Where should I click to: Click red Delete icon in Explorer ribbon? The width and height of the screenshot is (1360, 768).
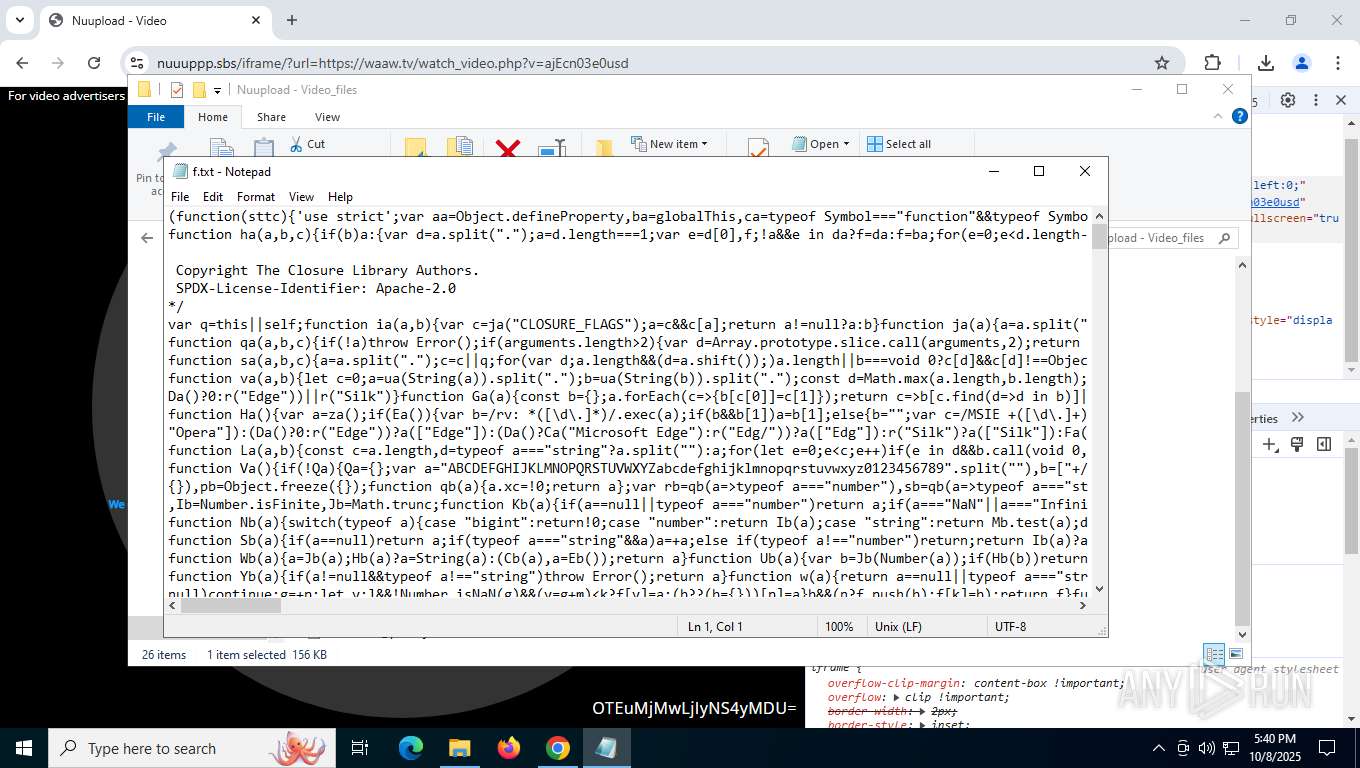click(x=508, y=148)
